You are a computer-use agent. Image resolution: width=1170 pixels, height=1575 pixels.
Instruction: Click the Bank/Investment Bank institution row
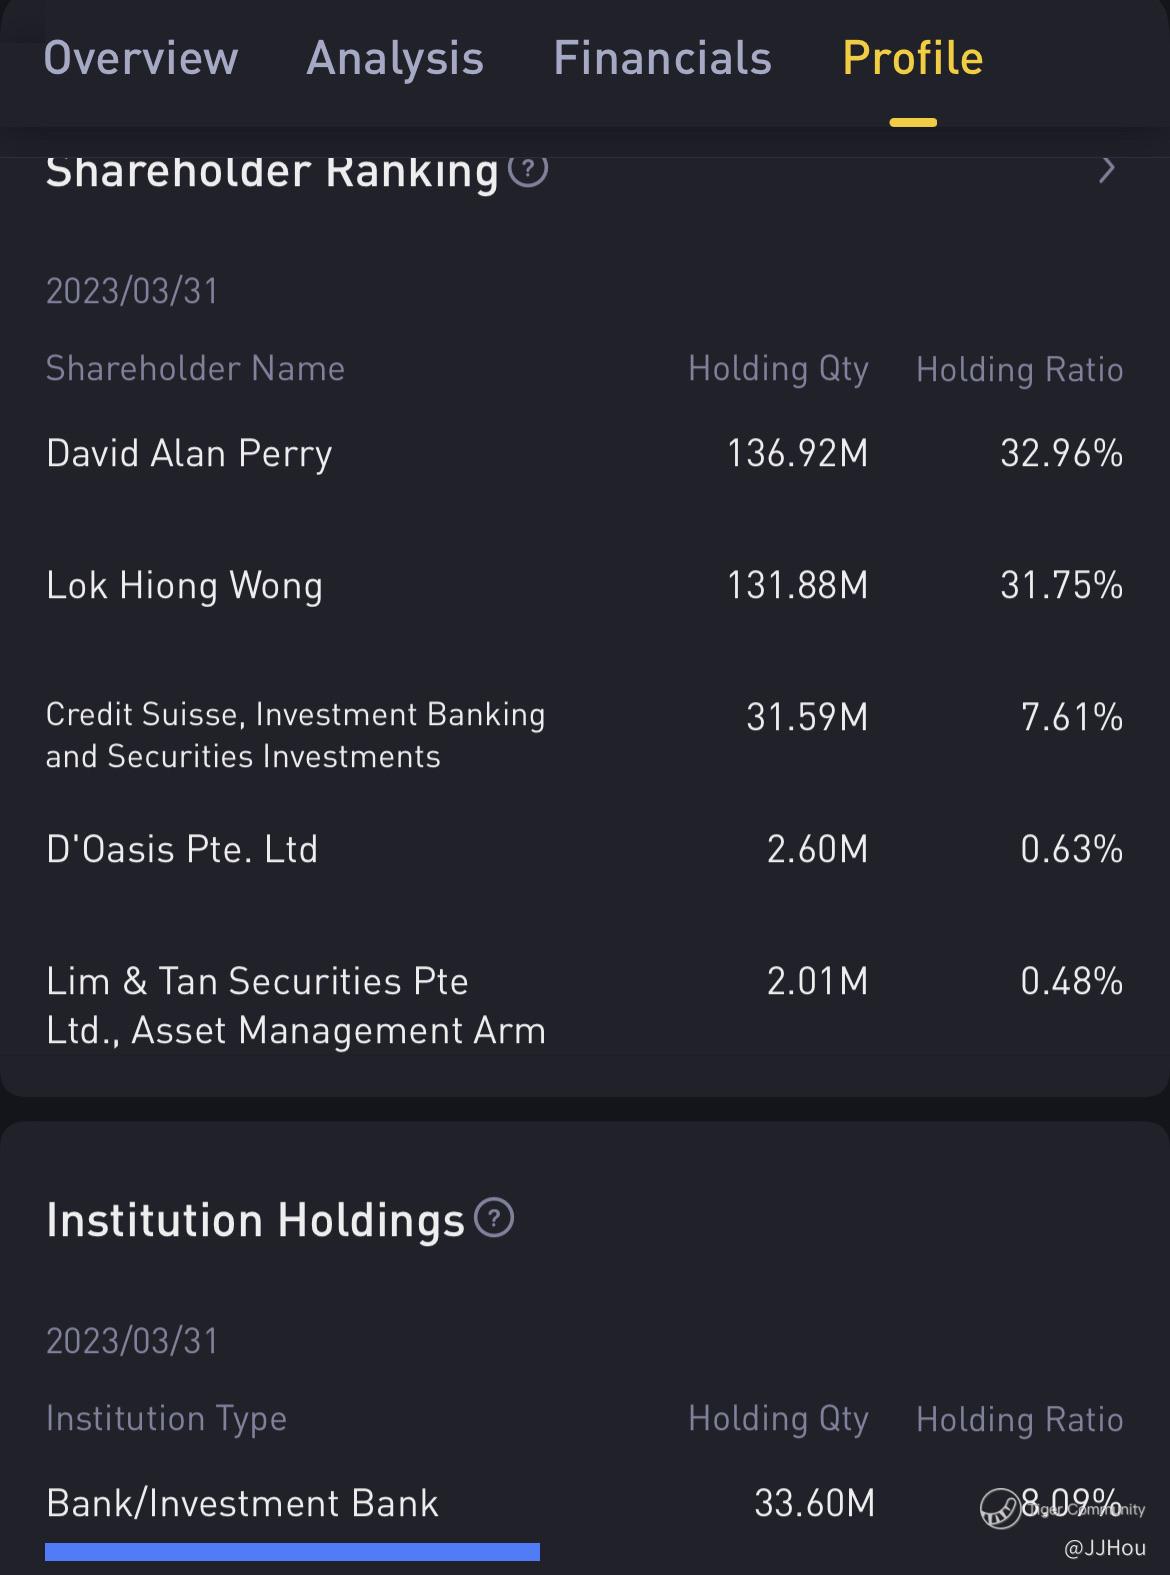(585, 1503)
